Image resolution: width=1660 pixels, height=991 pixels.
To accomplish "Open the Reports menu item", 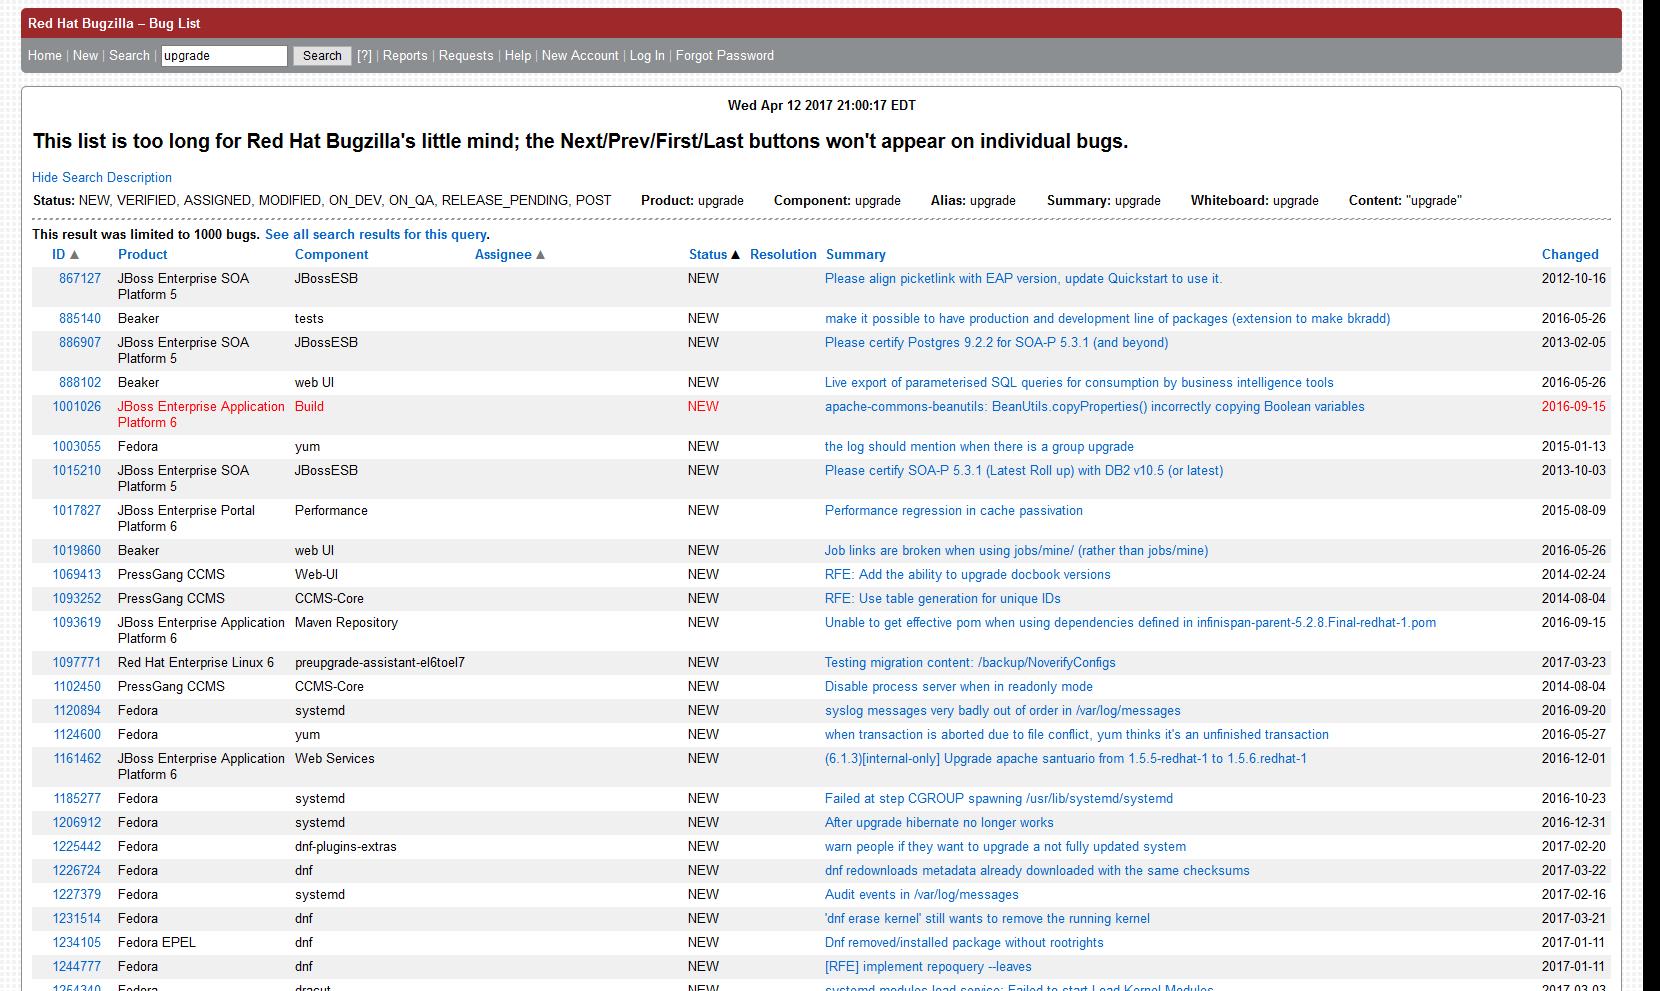I will point(405,56).
